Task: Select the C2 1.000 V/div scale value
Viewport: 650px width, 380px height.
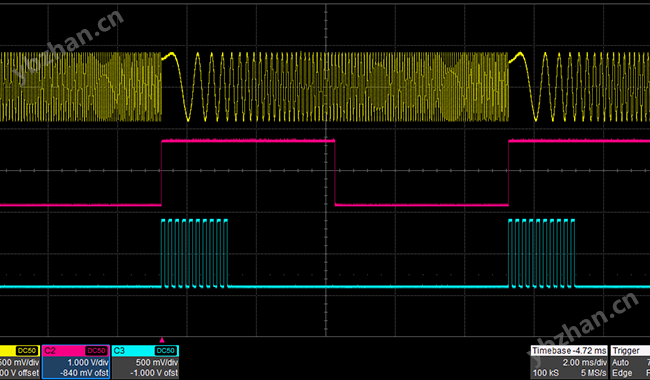Action: pos(88,362)
